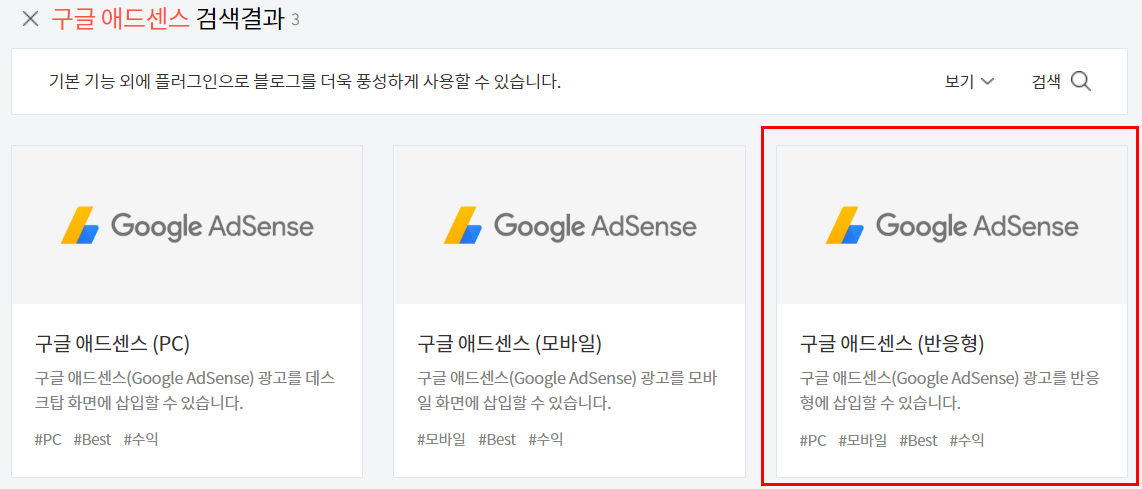Viewport: 1142px width, 489px height.
Task: Select the 구글 애드센스 (PC) title
Action: pos(112,343)
